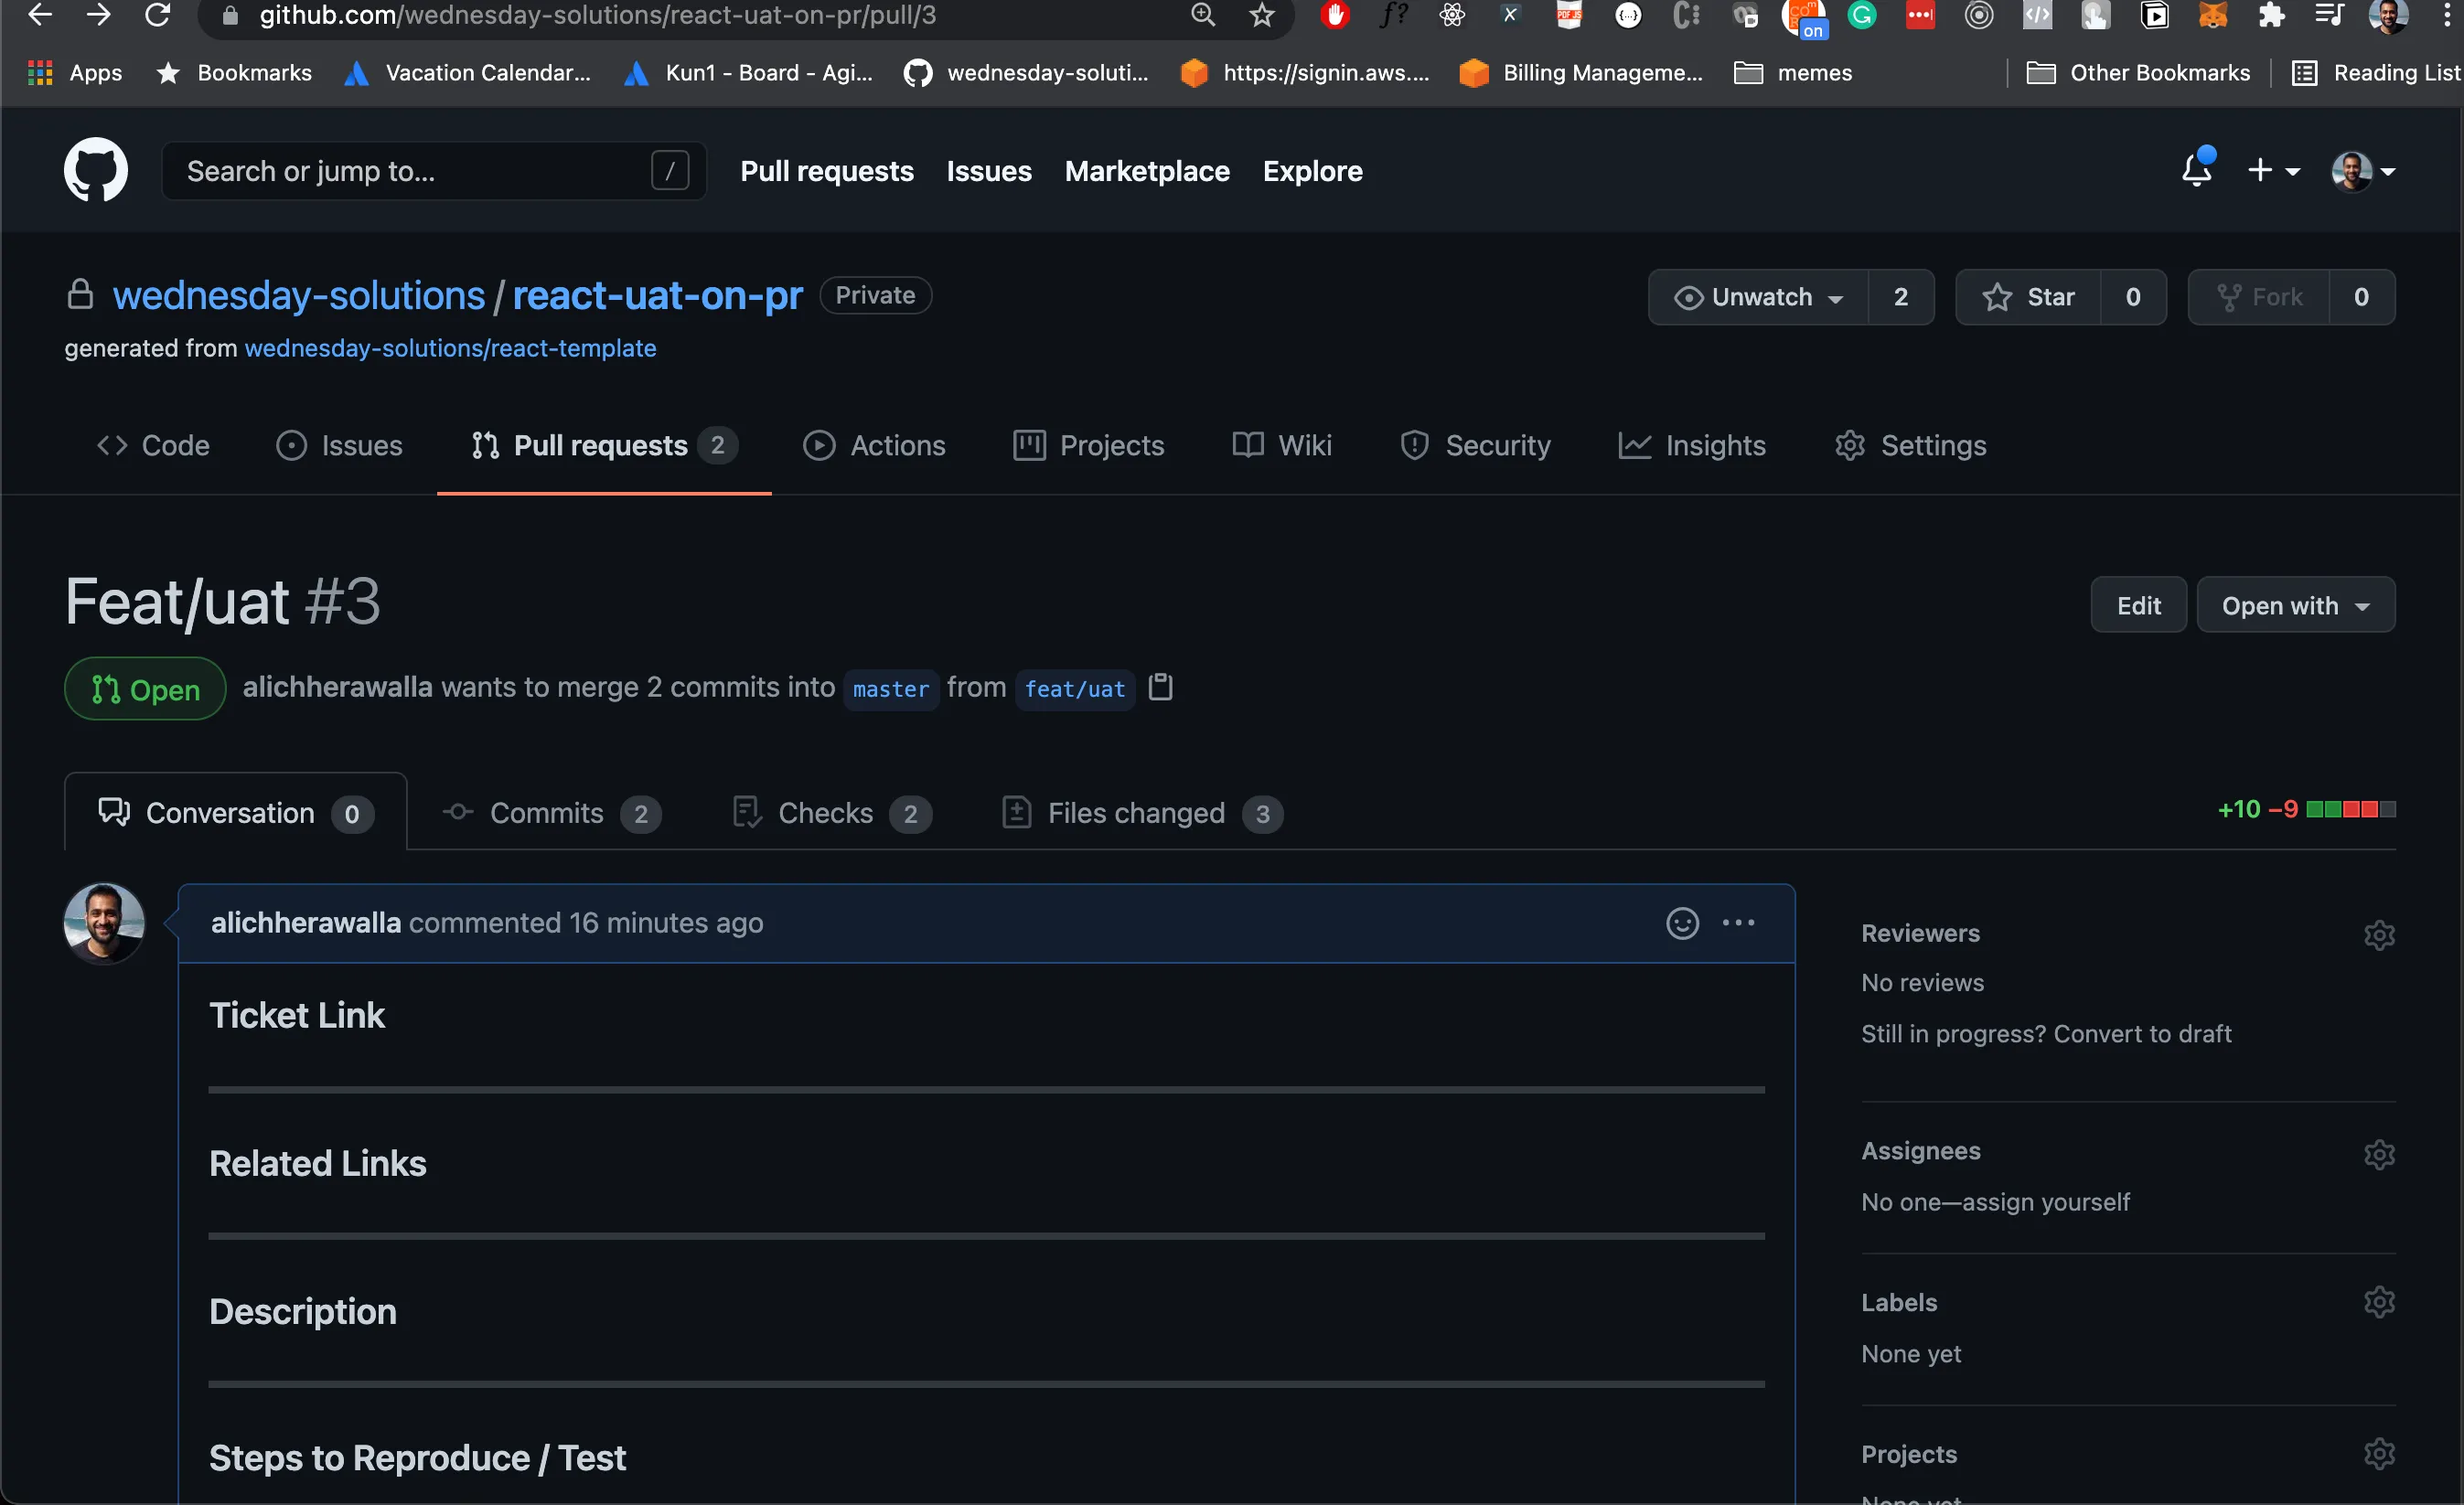This screenshot has height=1505, width=2464.
Task: Go back in browser history
Action: (40, 15)
